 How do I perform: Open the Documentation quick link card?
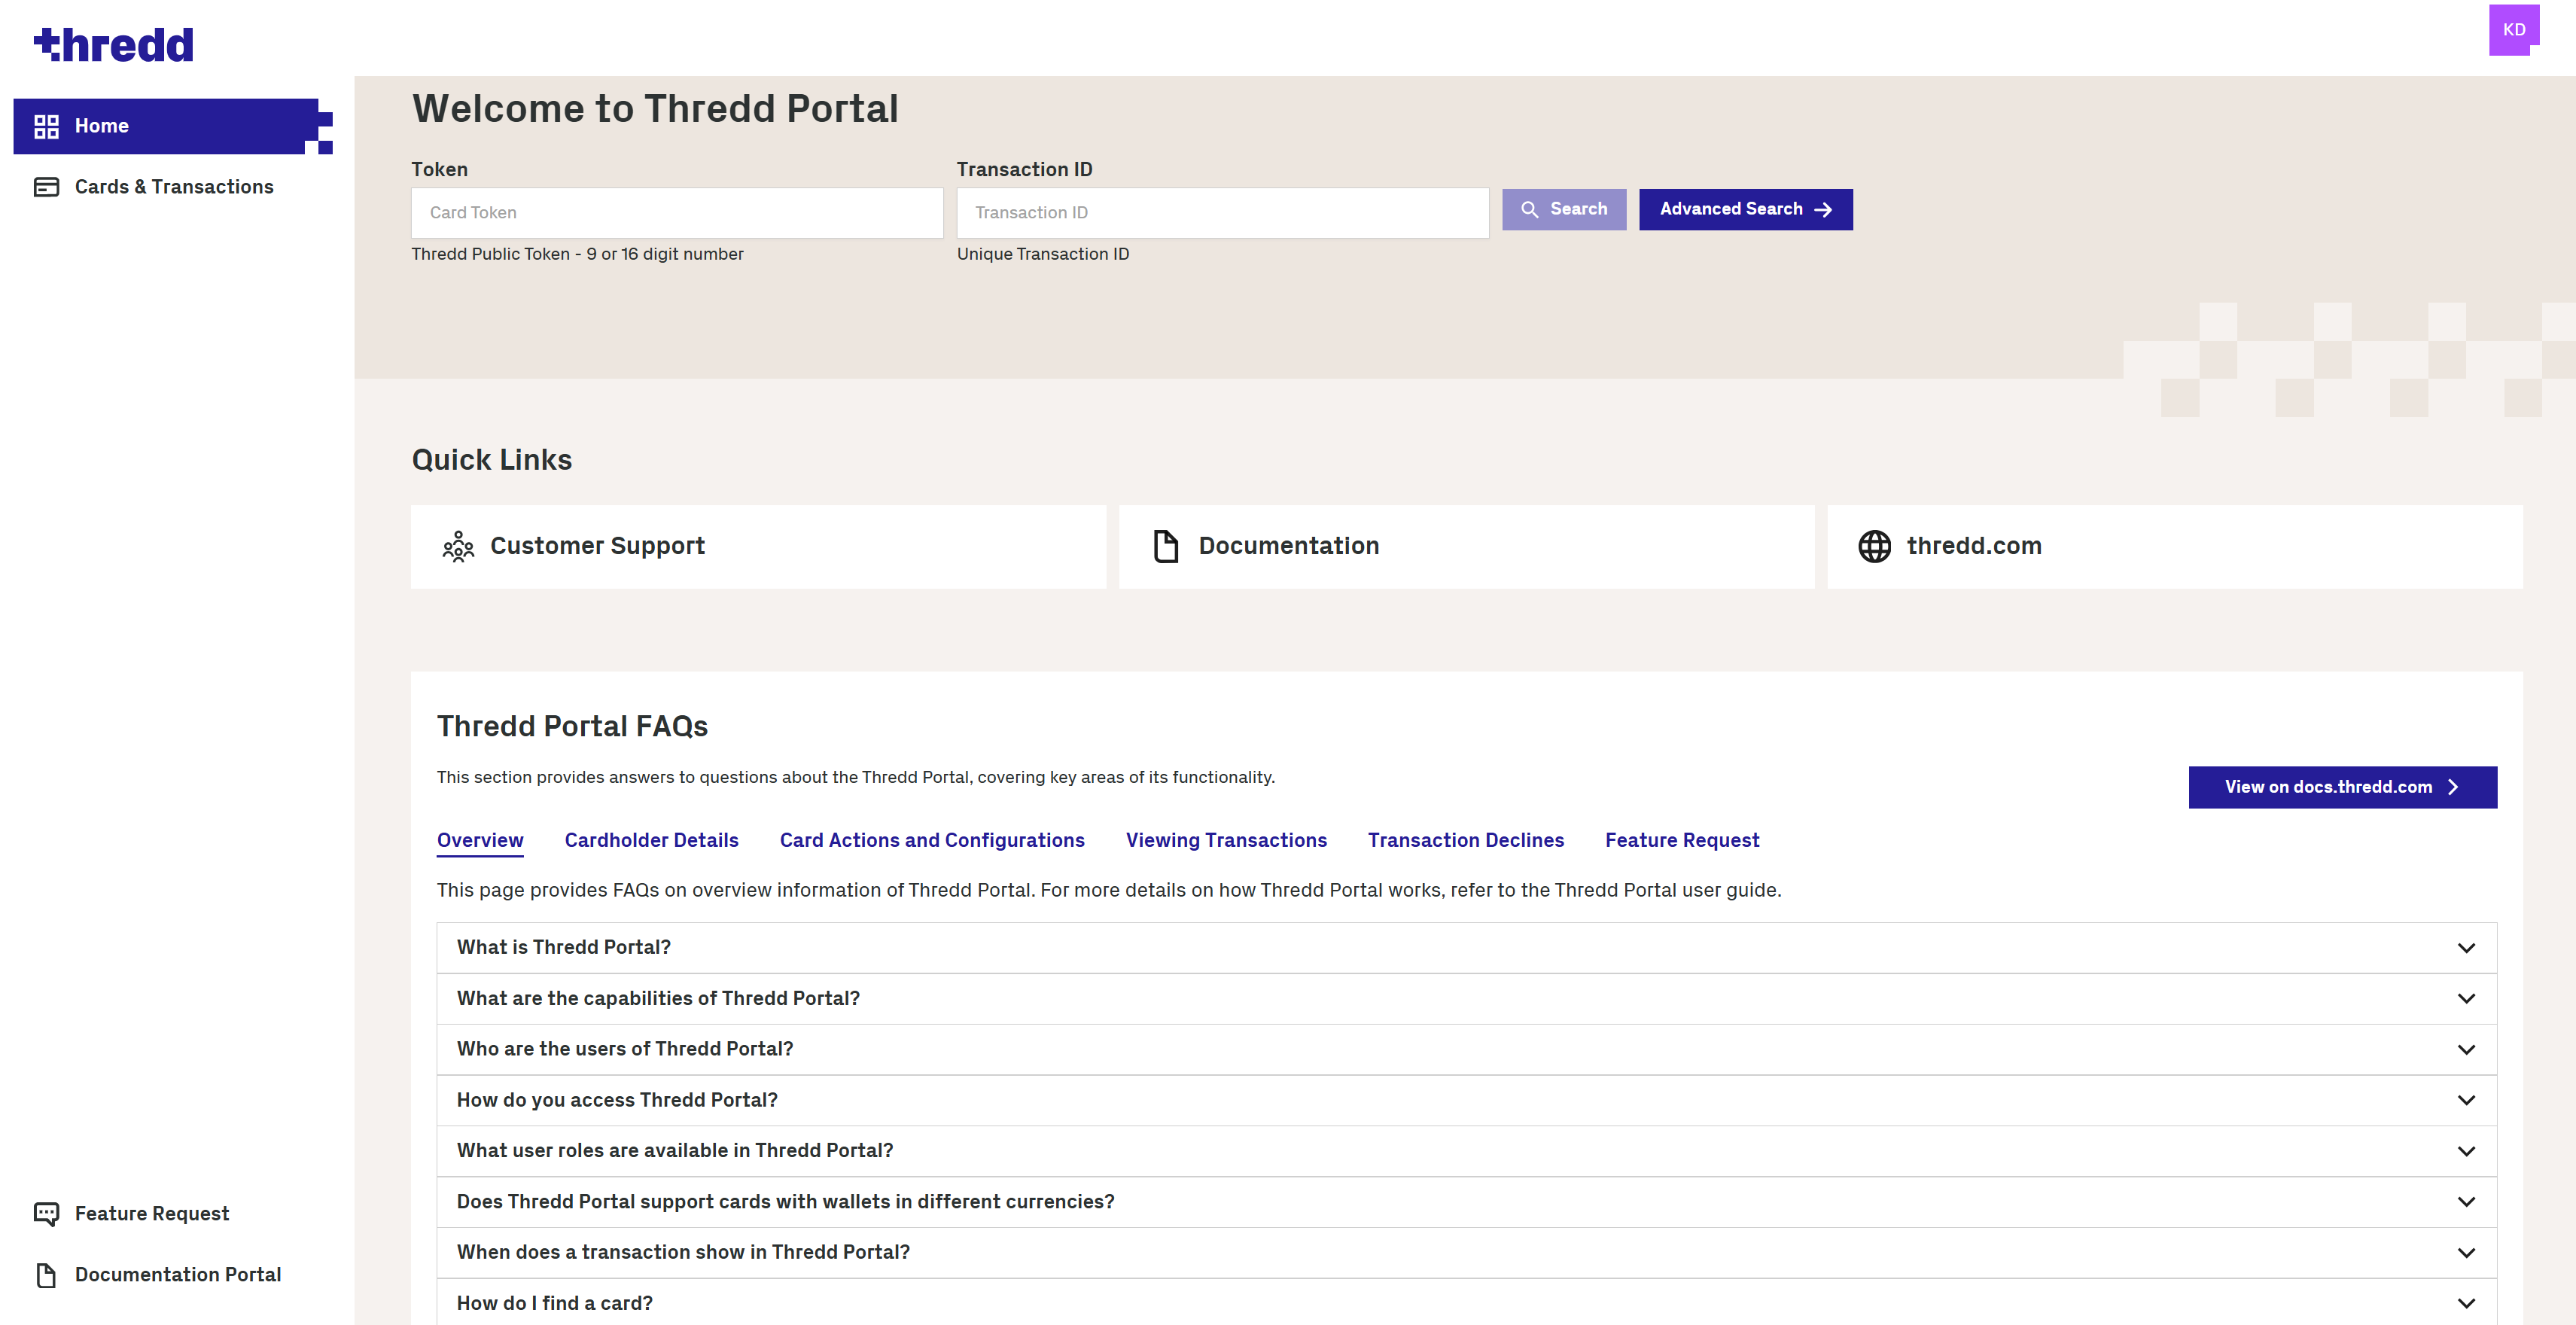point(1466,546)
